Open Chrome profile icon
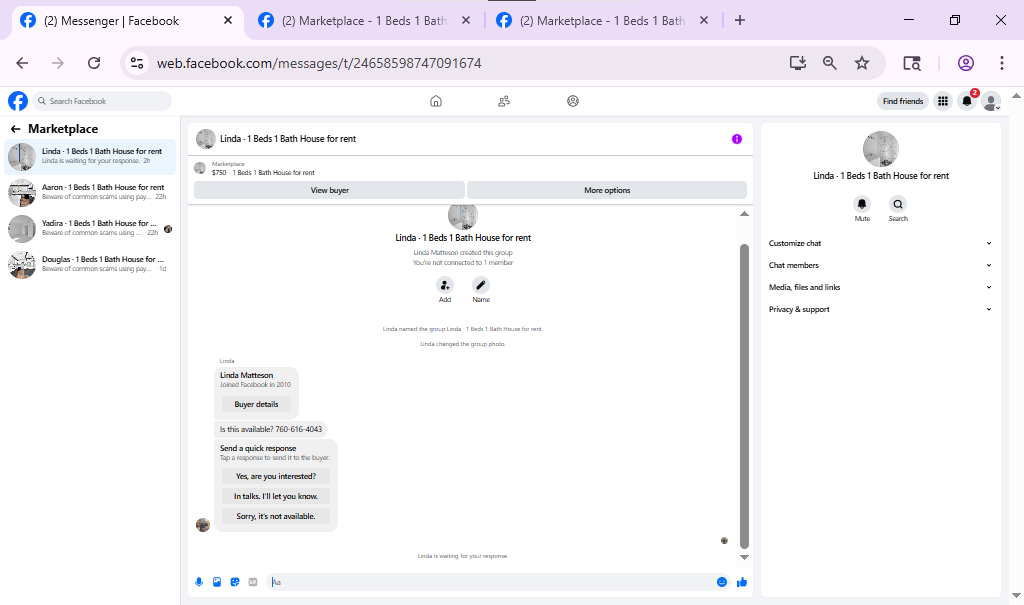This screenshot has width=1024, height=605. pos(966,63)
